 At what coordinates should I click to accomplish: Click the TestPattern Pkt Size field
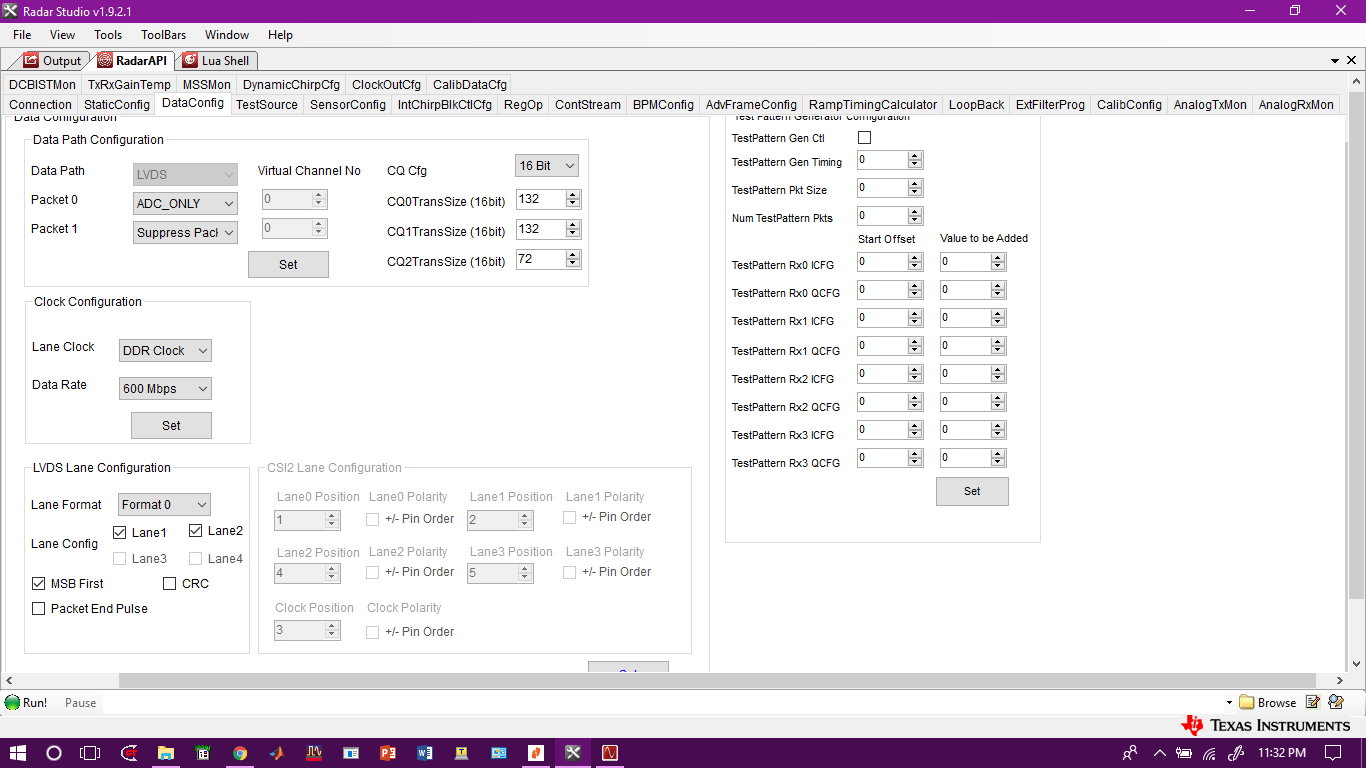[x=883, y=188]
